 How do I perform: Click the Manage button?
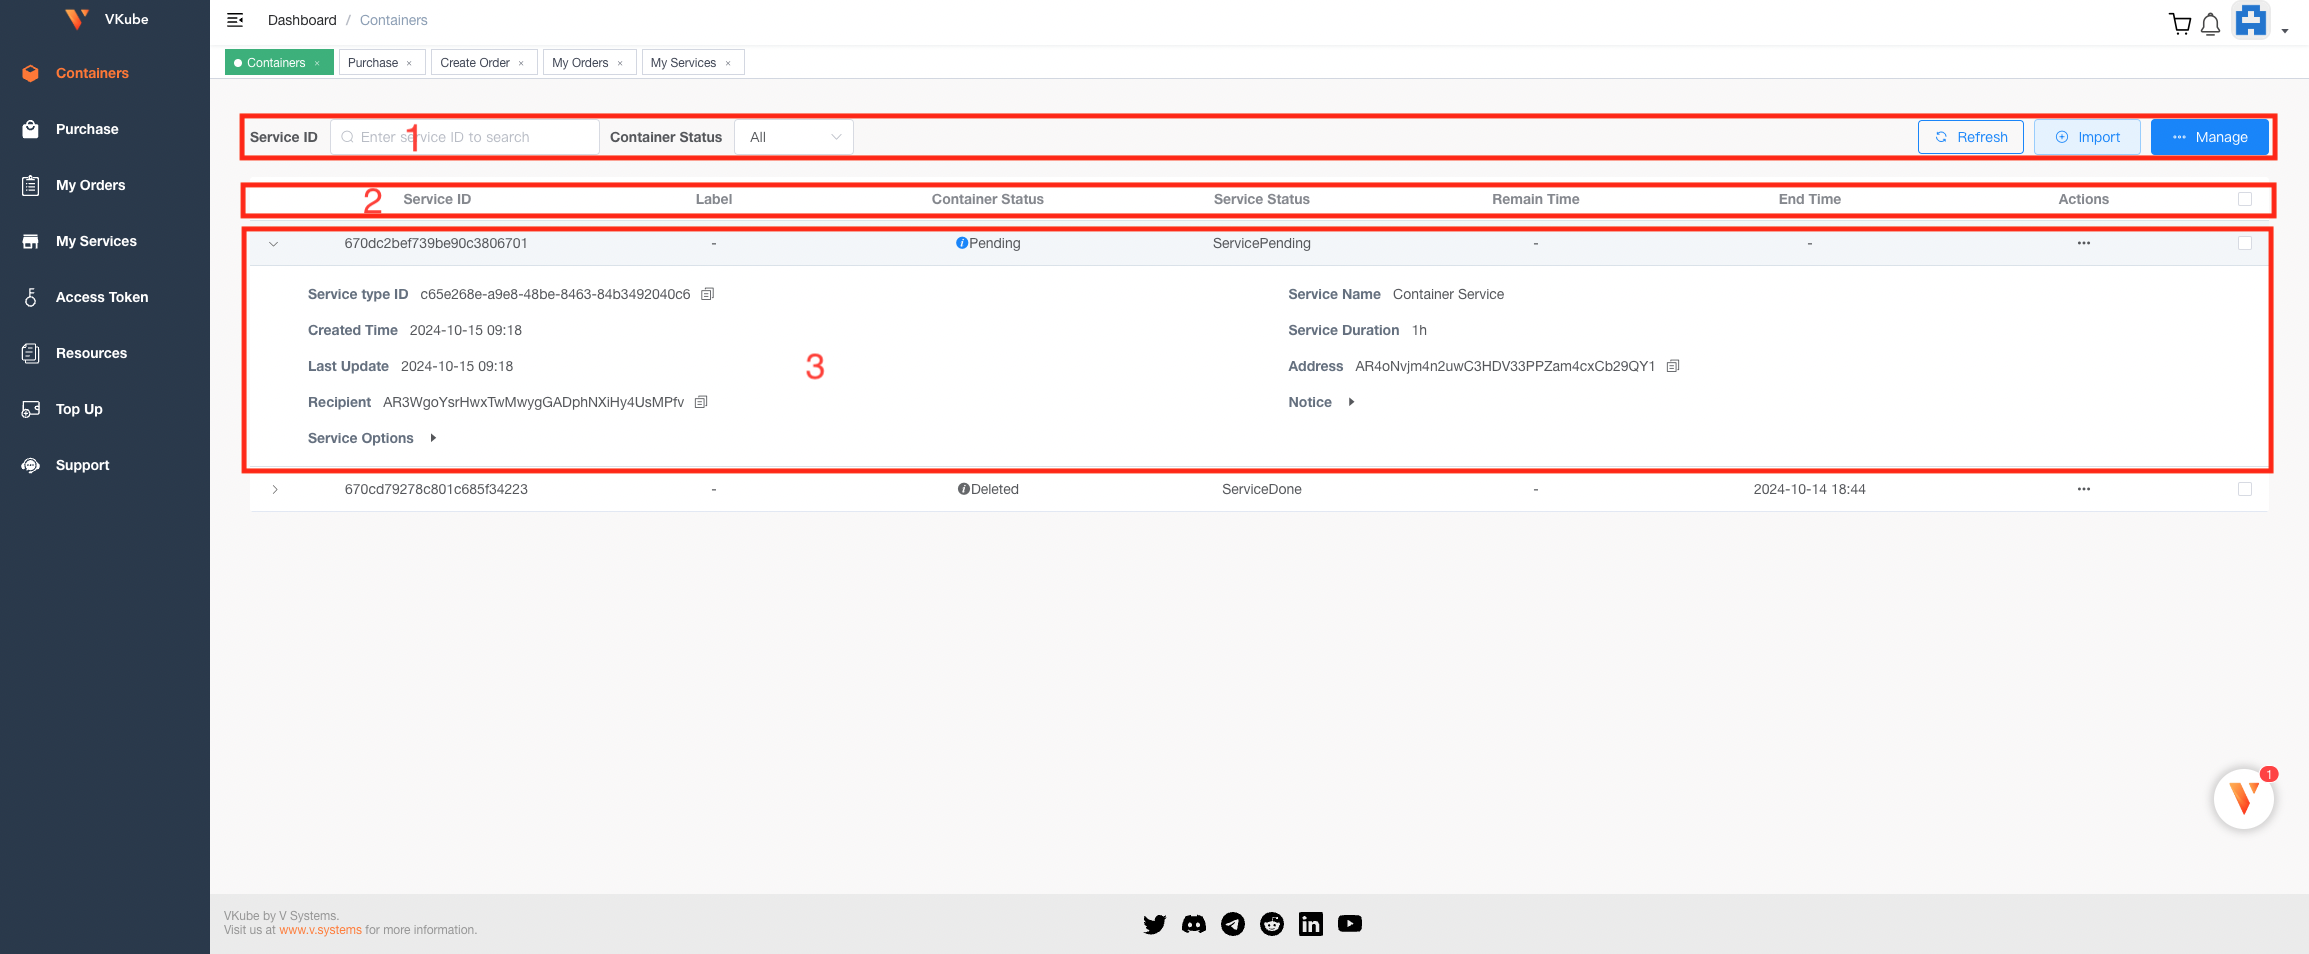2209,137
